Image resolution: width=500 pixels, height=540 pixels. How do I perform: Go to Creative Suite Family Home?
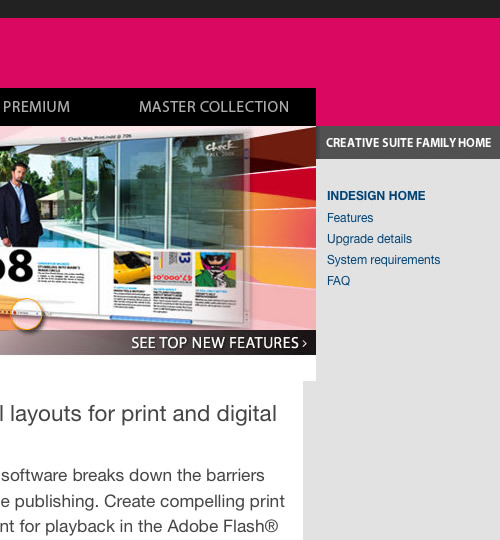408,143
